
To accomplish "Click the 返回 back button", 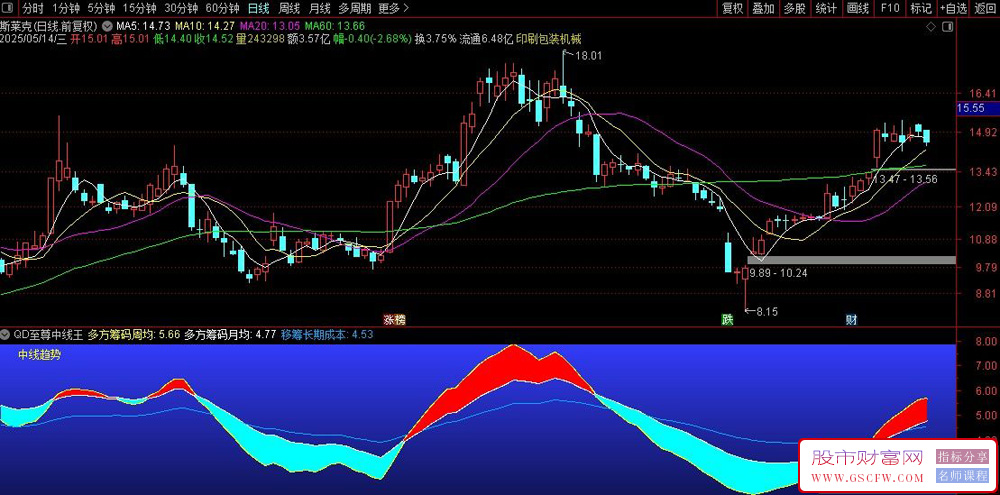I will coord(985,8).
